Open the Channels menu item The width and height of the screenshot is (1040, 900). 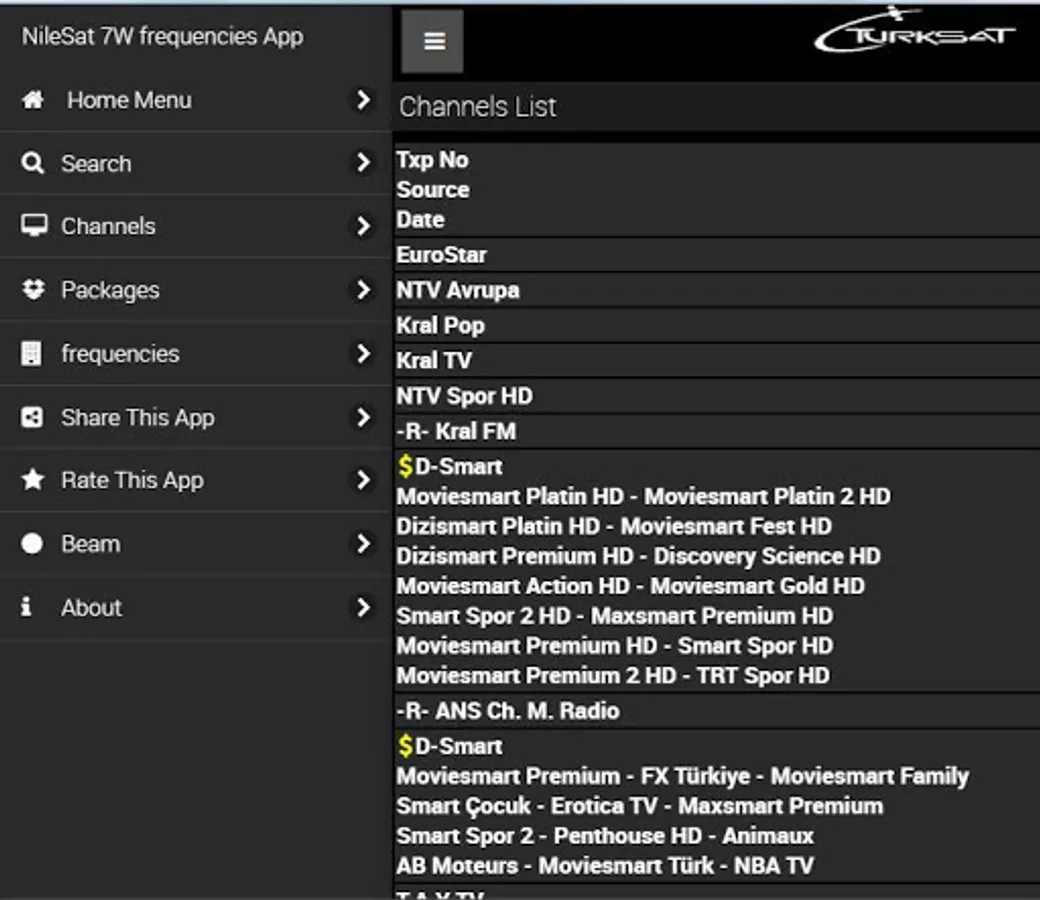pos(196,226)
